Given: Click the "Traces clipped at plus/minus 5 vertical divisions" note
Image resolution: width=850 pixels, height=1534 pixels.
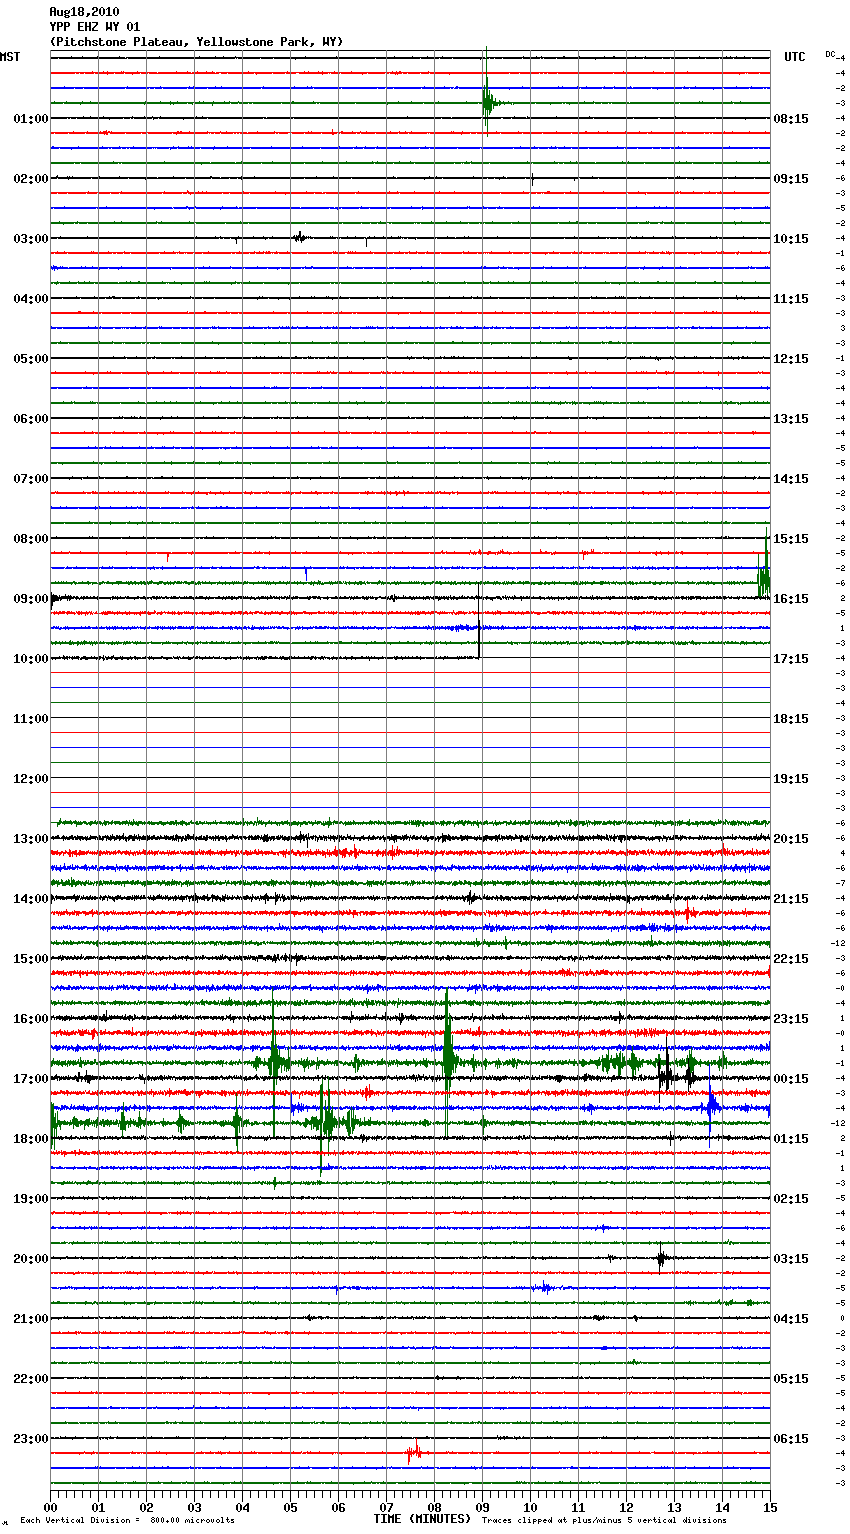Looking at the screenshot, I should 604,1521.
